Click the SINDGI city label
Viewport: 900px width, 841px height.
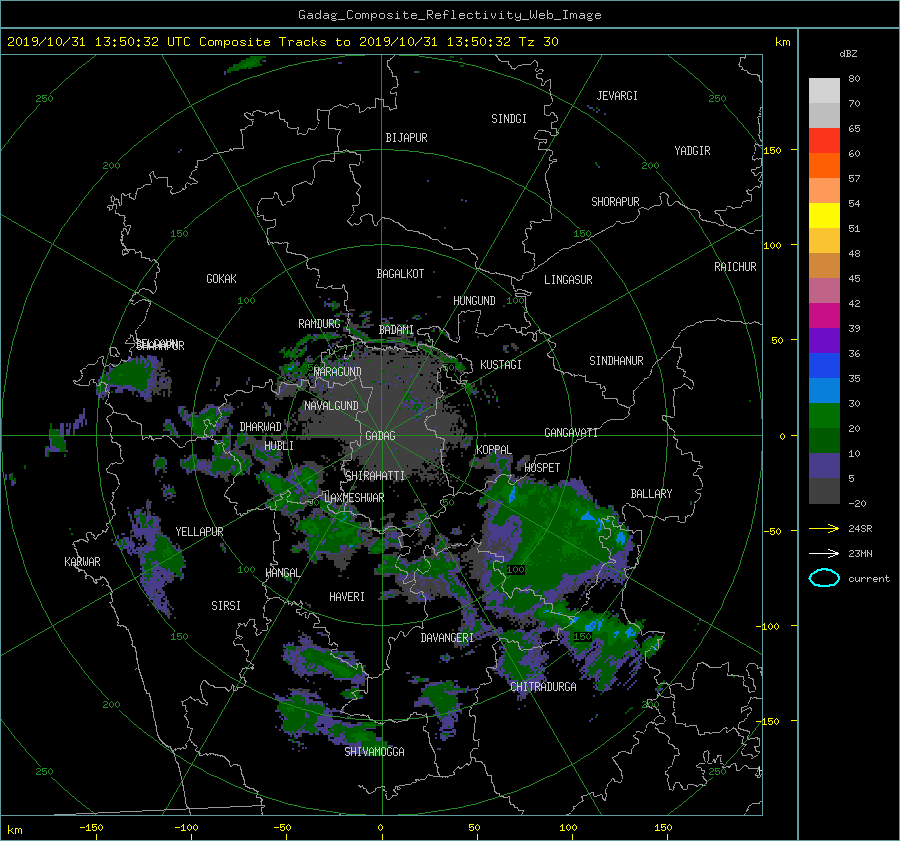tap(509, 119)
